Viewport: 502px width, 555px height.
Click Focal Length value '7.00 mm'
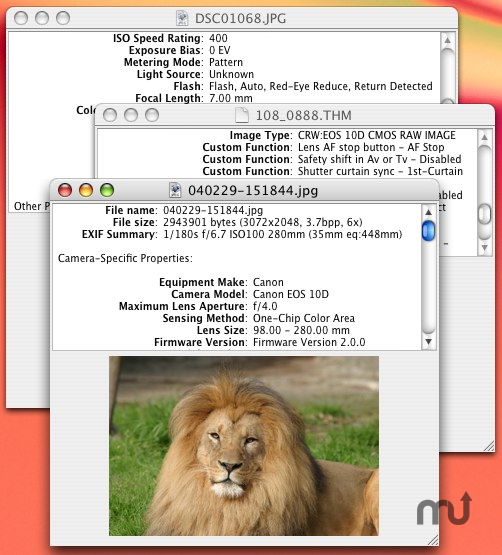pos(230,98)
